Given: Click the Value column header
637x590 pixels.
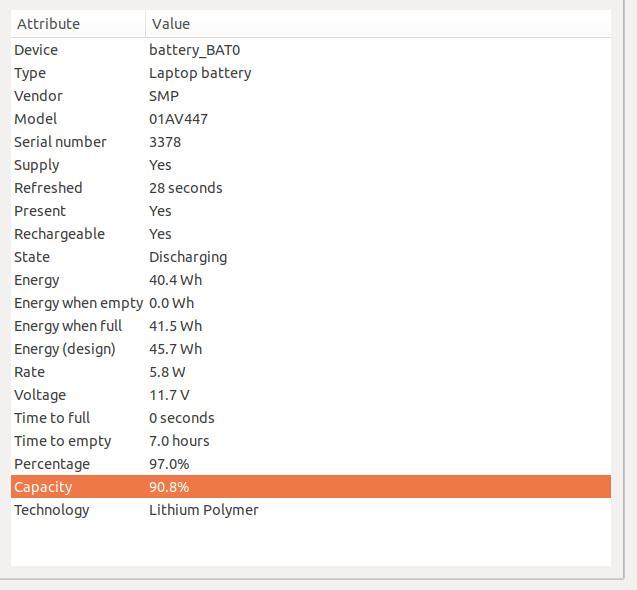Looking at the screenshot, I should (378, 24).
